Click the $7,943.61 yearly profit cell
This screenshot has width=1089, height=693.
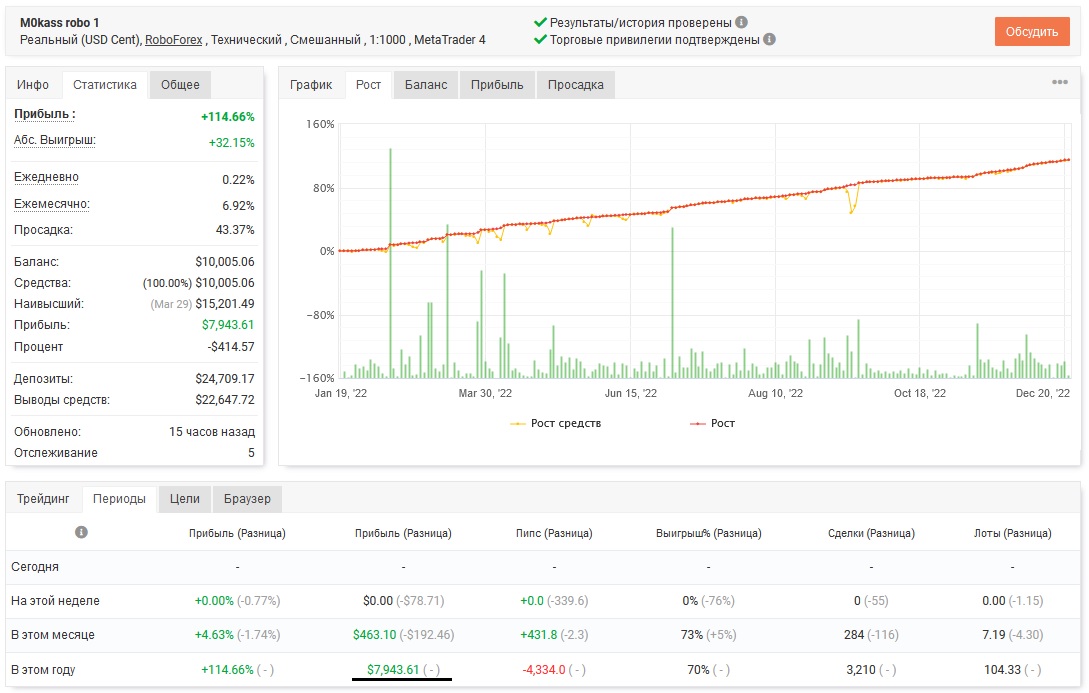coord(403,669)
